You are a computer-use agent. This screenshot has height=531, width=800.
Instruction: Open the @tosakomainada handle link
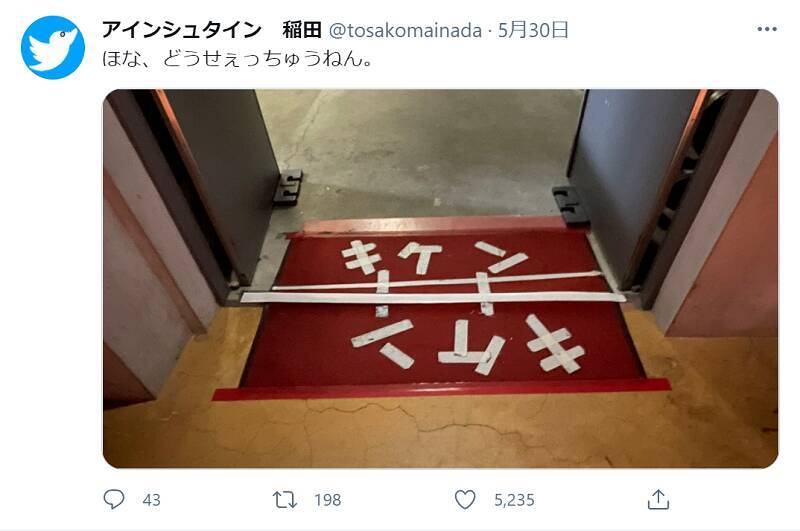coord(405,31)
